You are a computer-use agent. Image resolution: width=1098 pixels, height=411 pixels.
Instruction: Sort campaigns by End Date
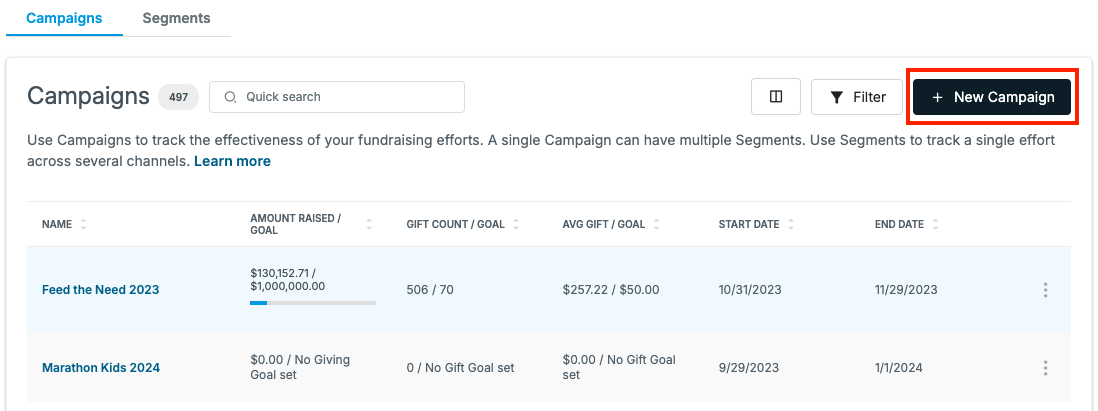tap(936, 224)
